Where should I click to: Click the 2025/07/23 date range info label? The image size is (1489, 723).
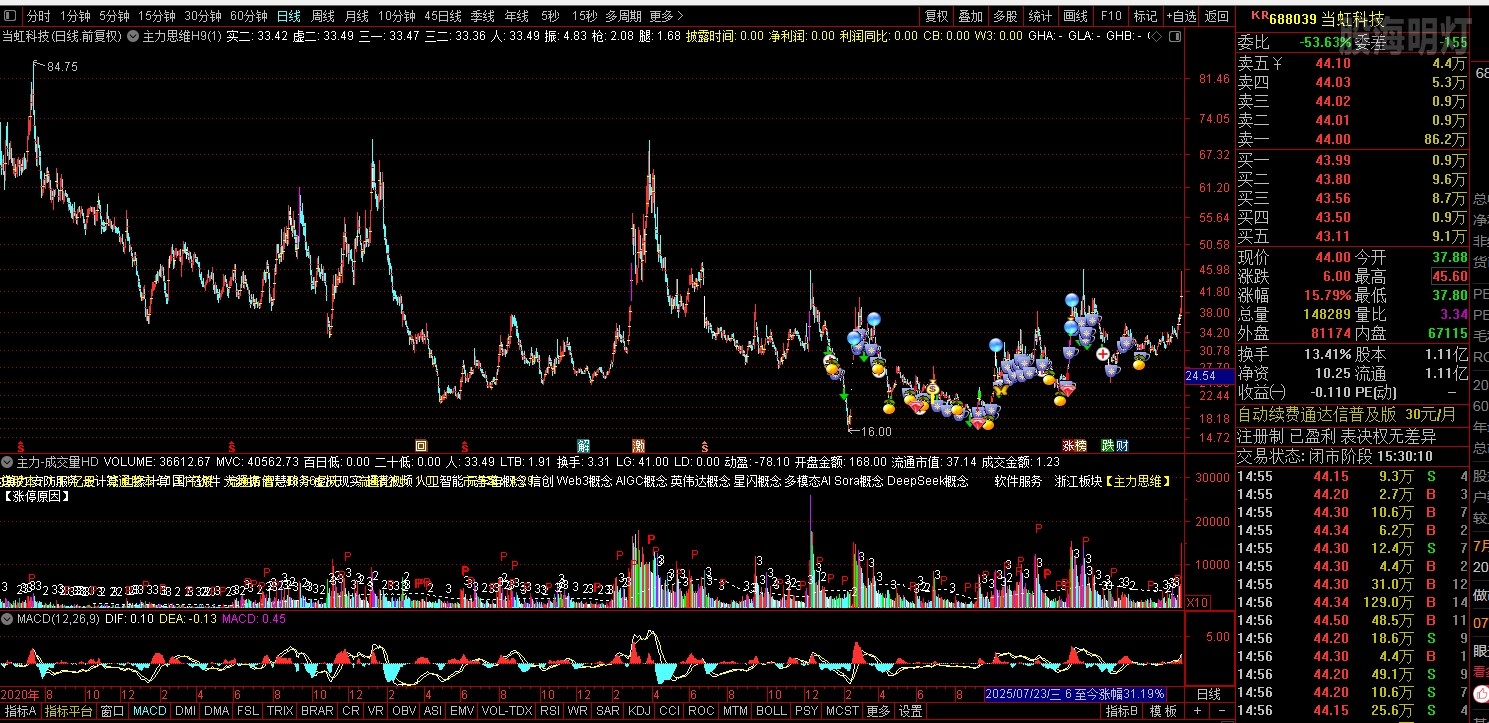pos(1075,694)
